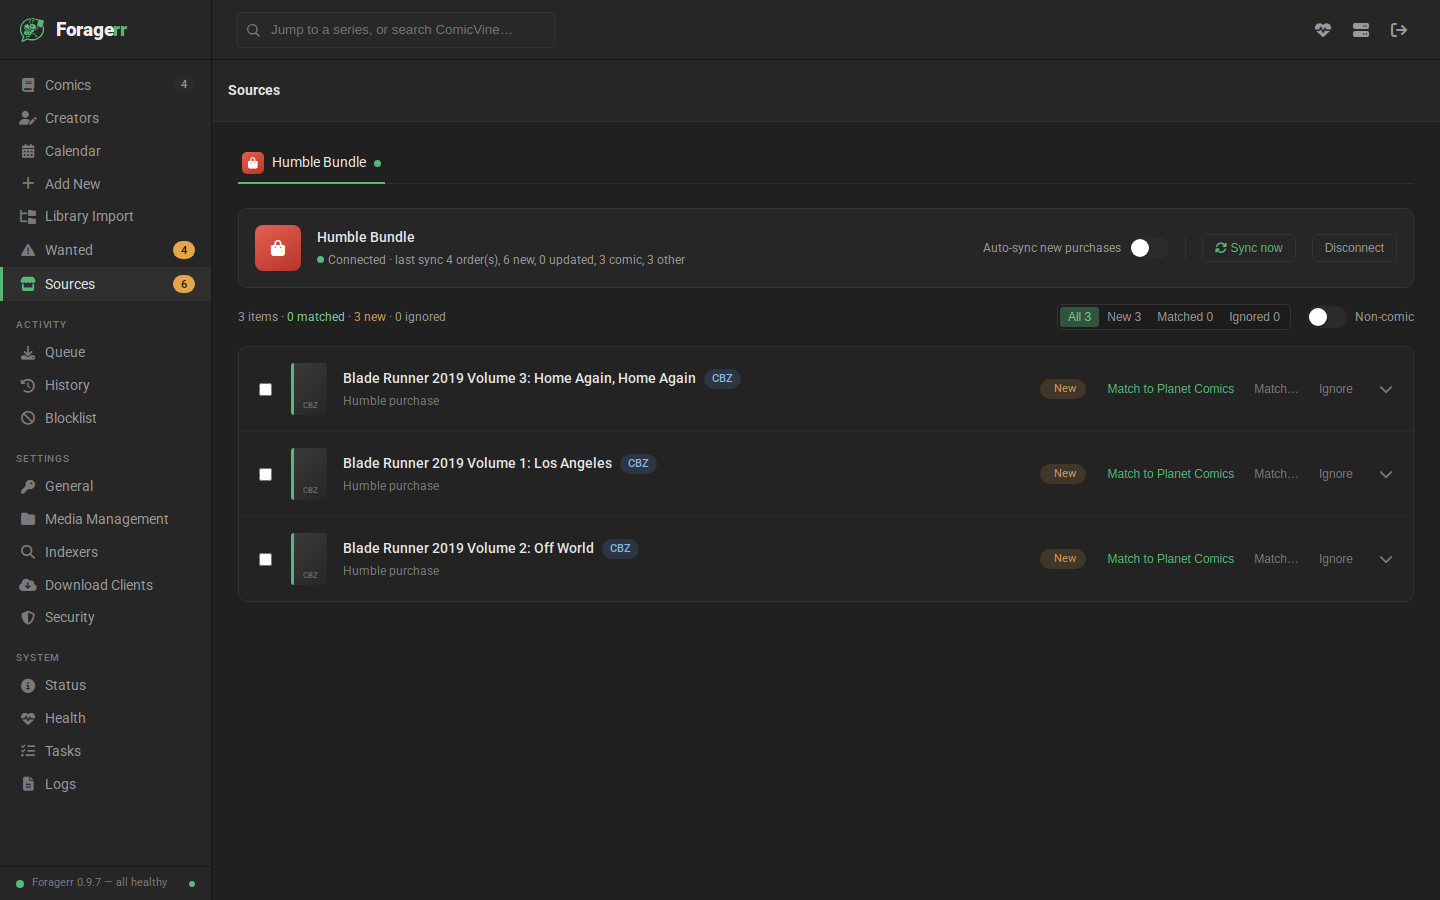1440x900 pixels.
Task: Click the search magnifier icon
Action: point(254,30)
